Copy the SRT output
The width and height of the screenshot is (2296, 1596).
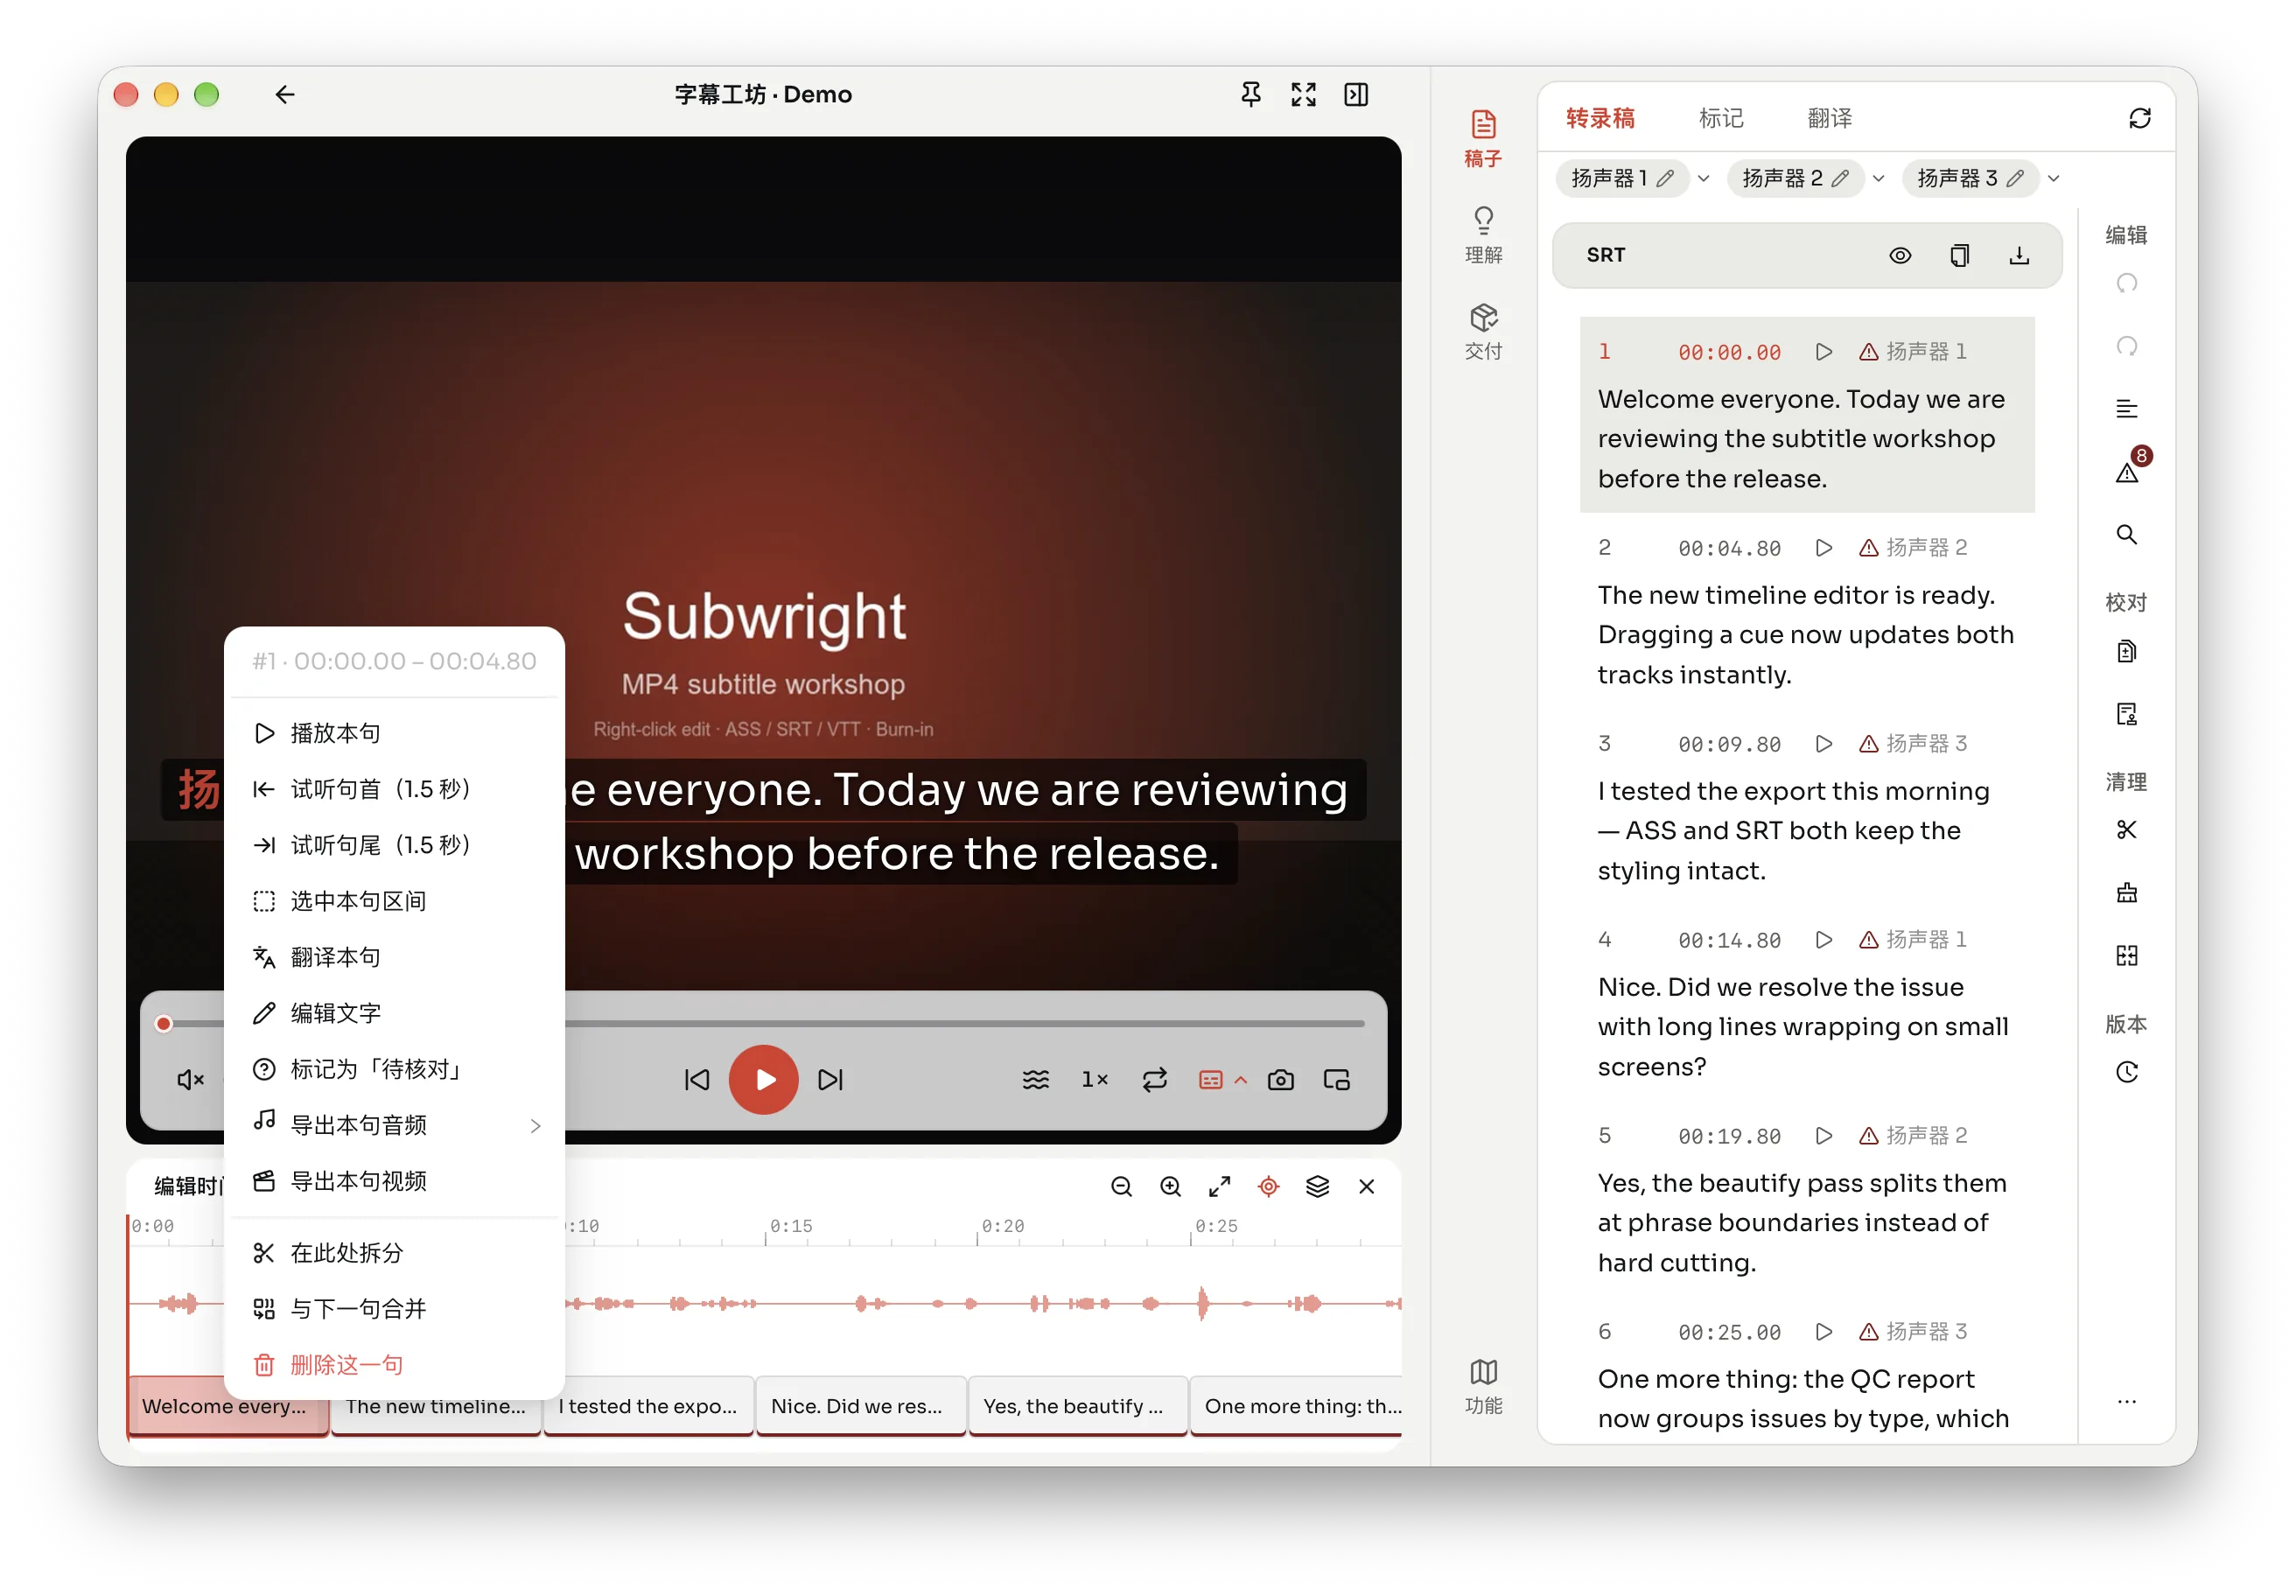[1959, 255]
